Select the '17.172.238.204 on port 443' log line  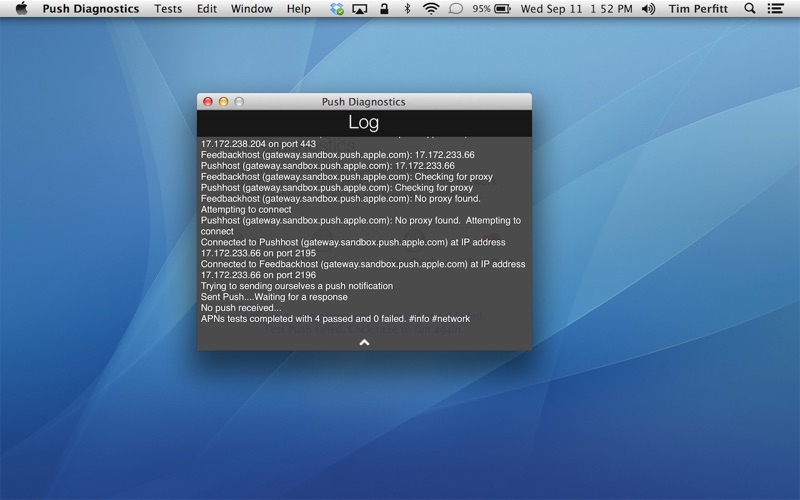258,144
